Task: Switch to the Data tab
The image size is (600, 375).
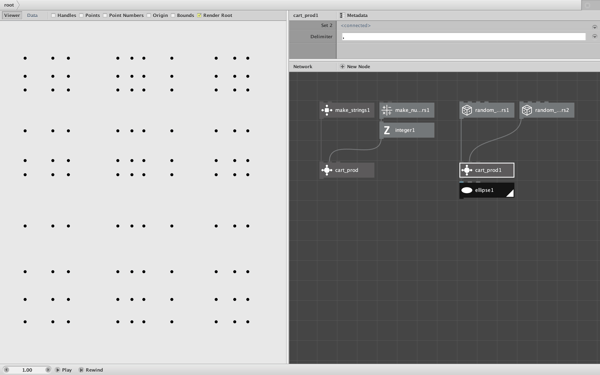Action: pyautogui.click(x=32, y=15)
